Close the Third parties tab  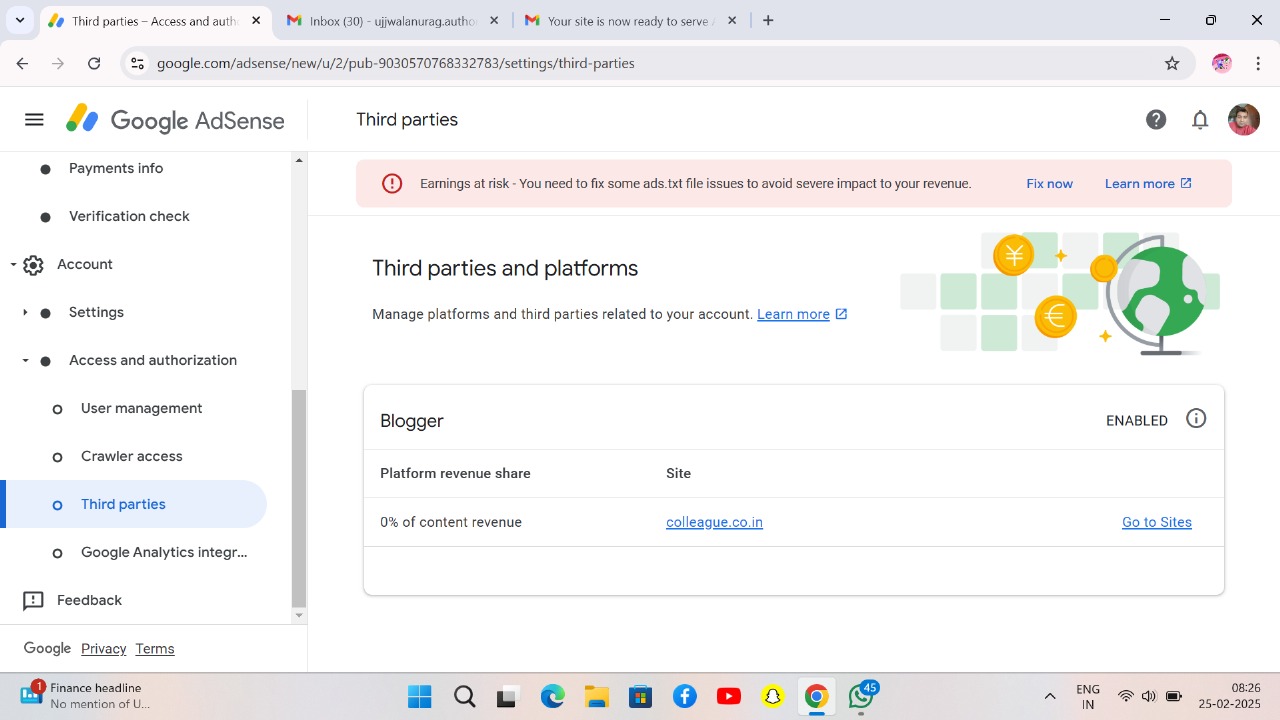tap(256, 20)
